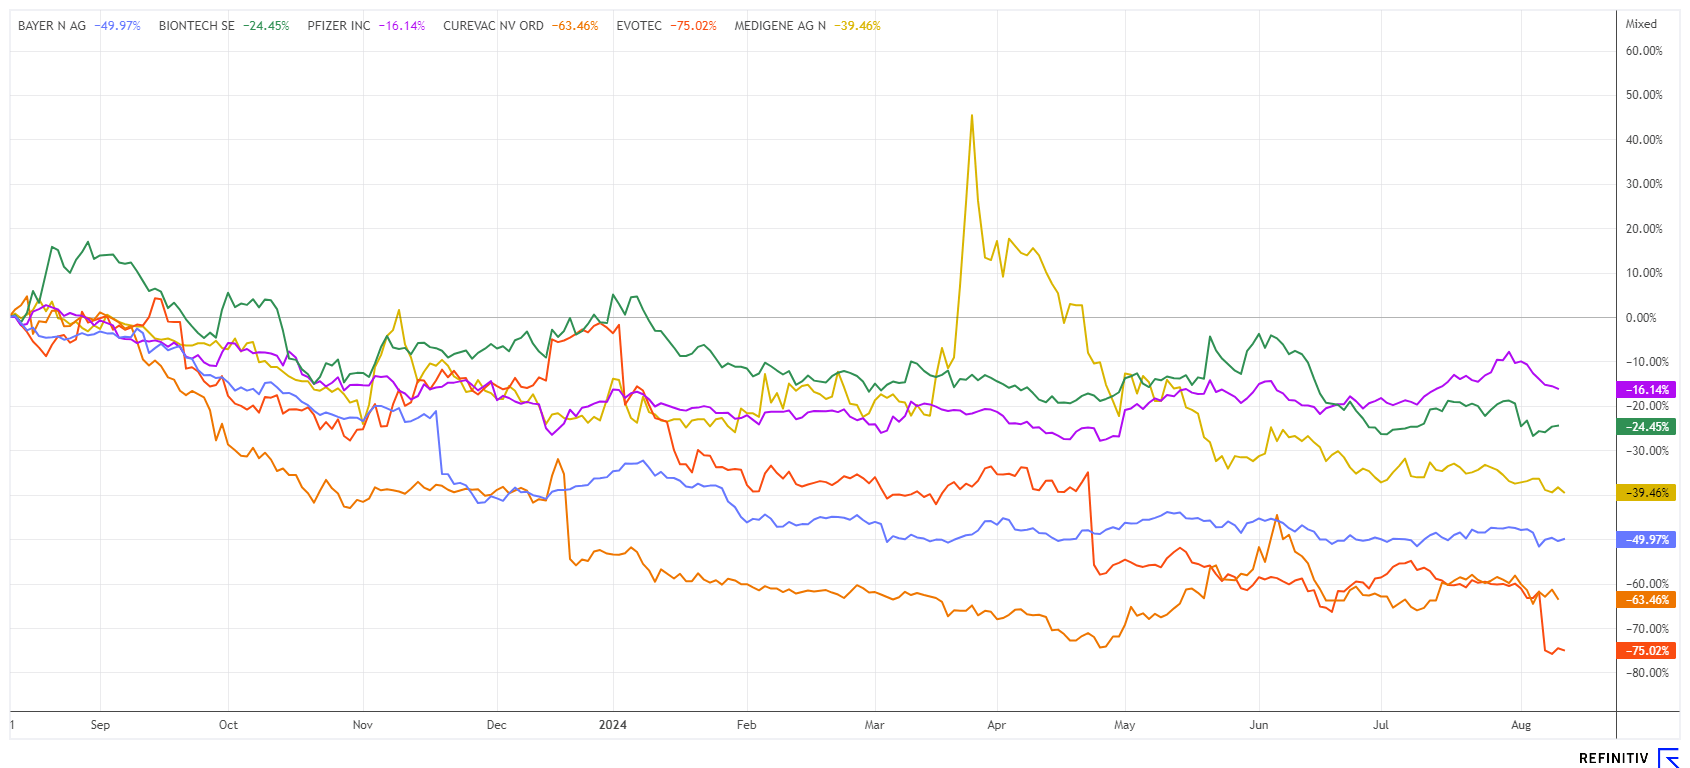Click the Aug label on the time axis
Image resolution: width=1690 pixels, height=768 pixels.
tap(1520, 725)
